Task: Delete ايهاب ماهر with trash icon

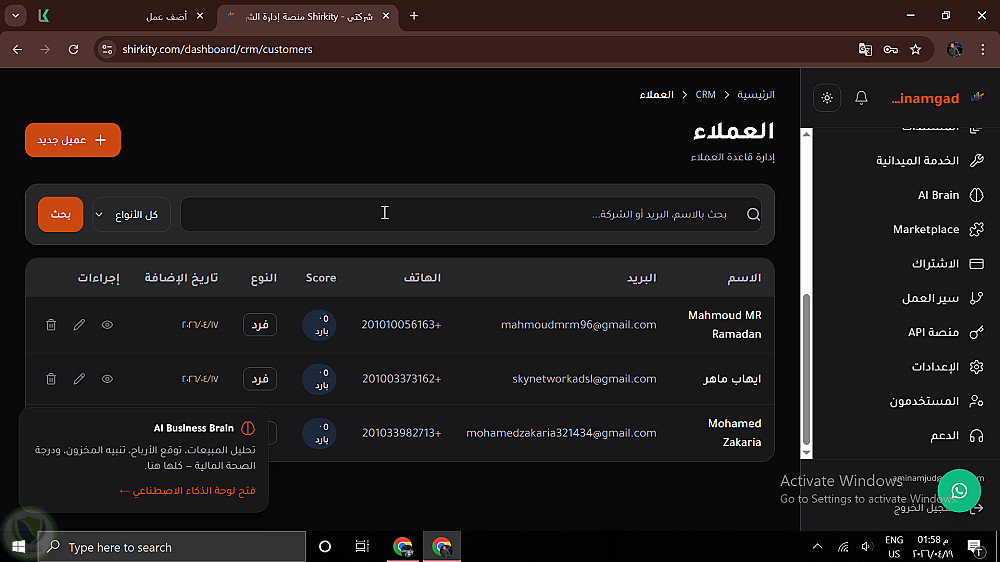Action: (51, 379)
